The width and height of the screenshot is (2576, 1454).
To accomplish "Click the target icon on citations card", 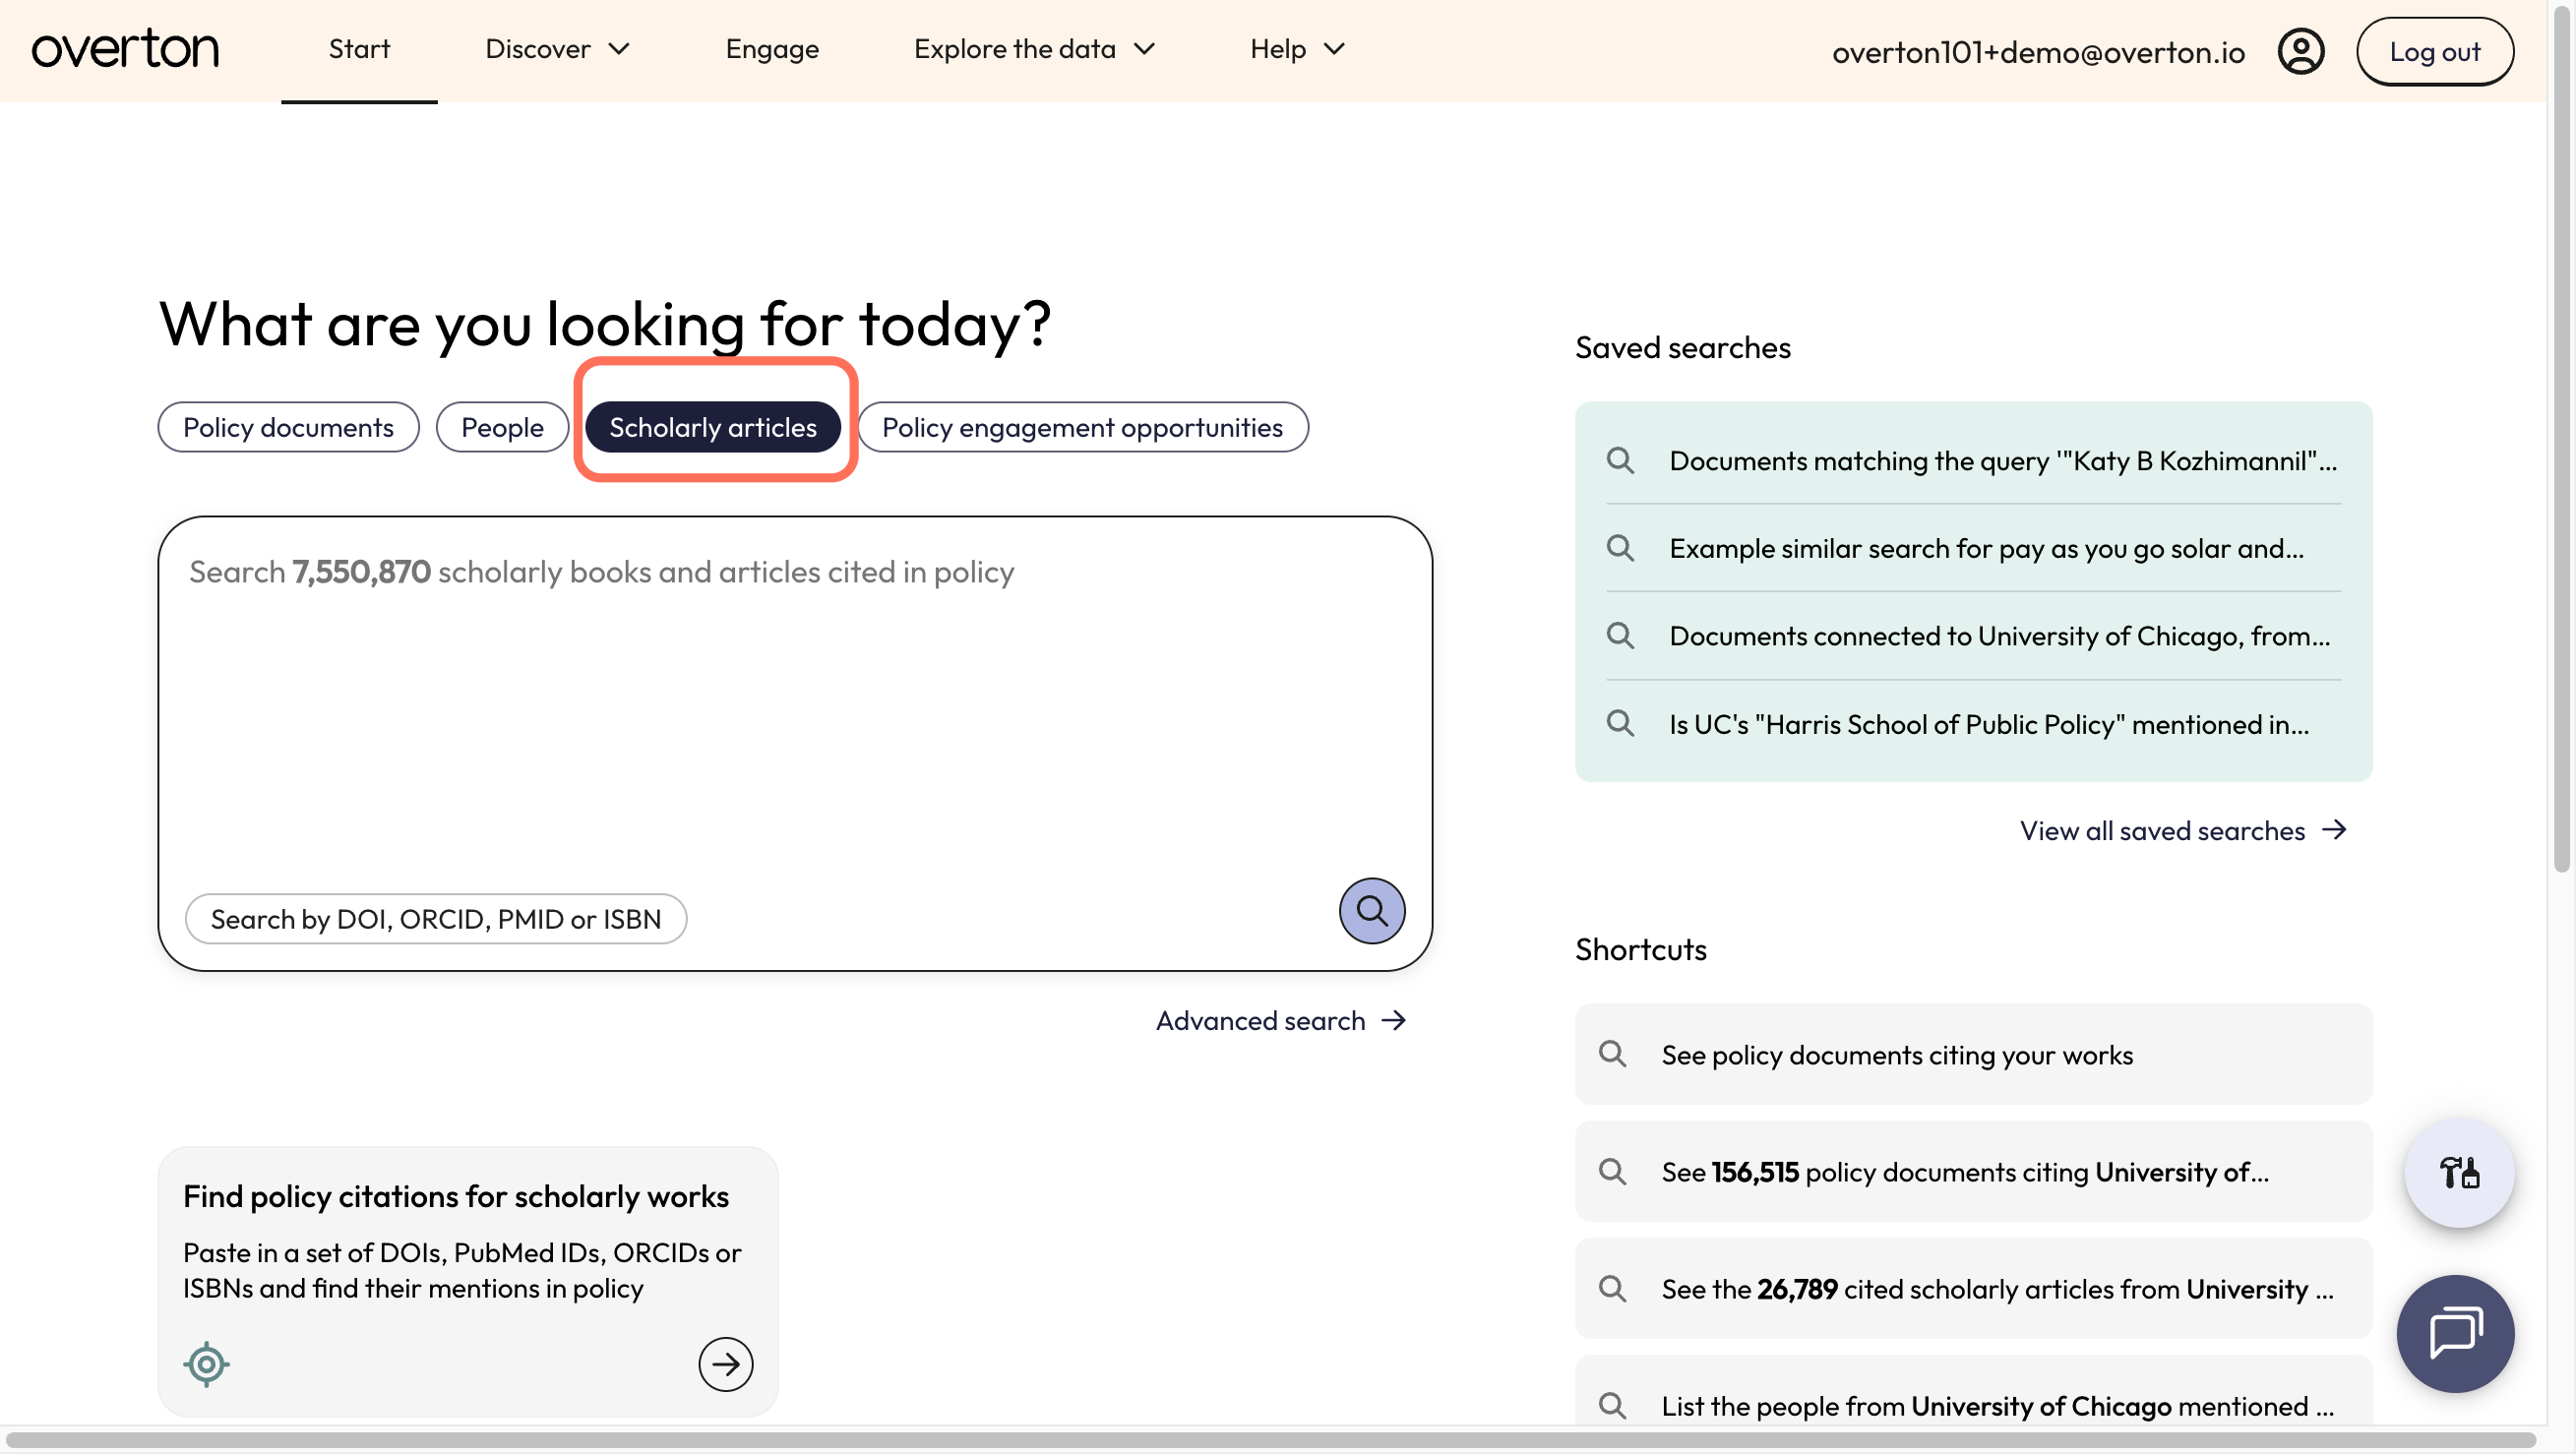I will 206,1363.
